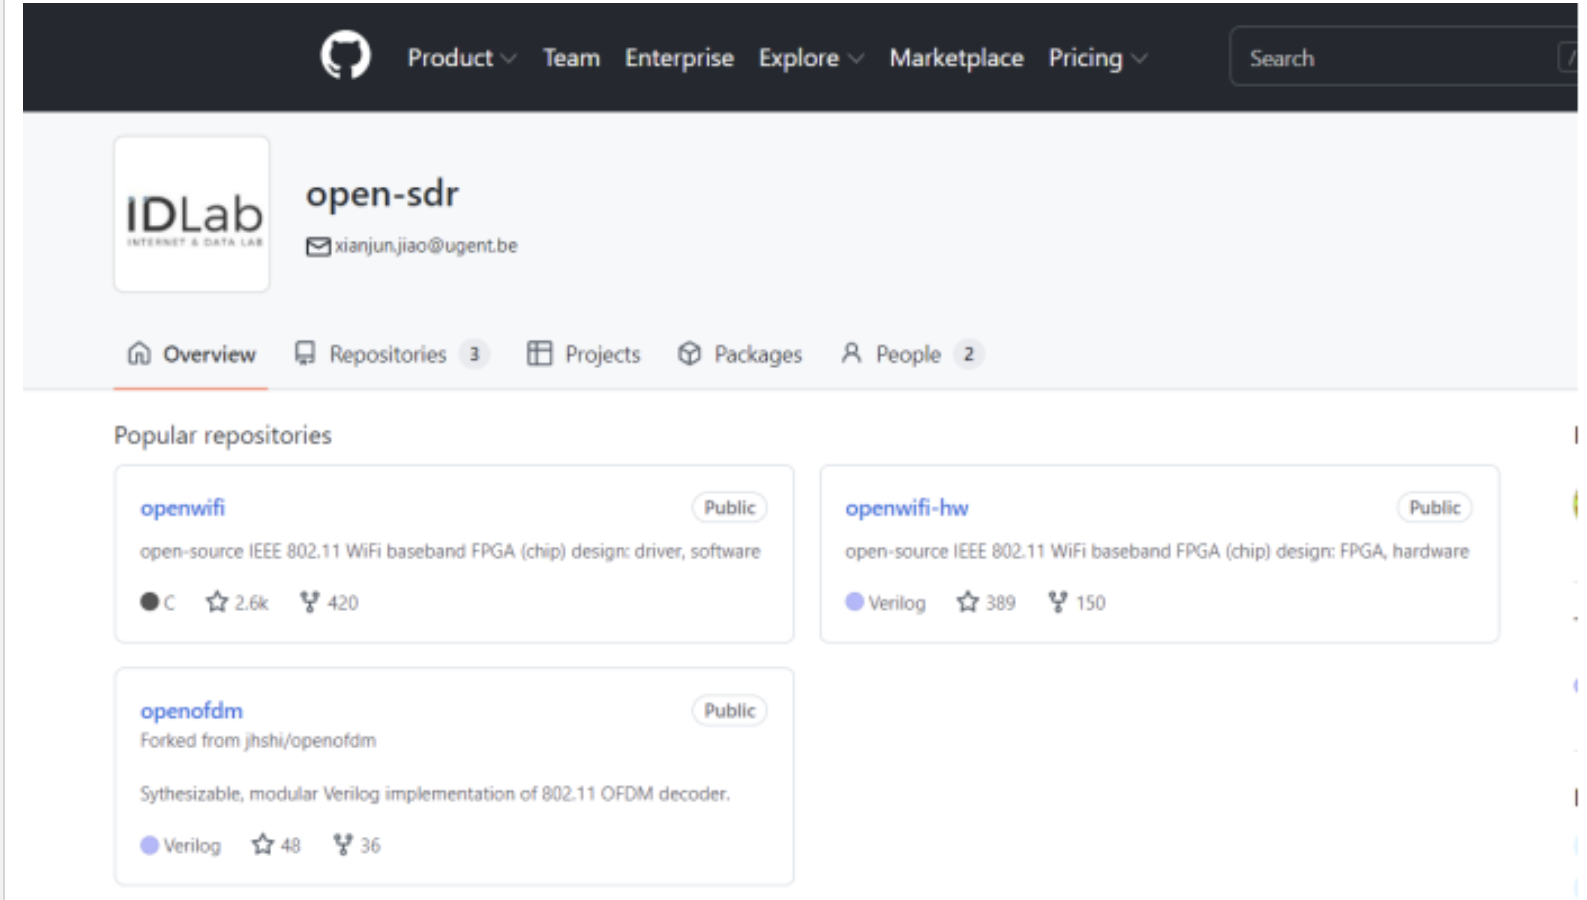The image size is (1587, 900).
Task: Focus the Search input field
Action: [x=1403, y=57]
